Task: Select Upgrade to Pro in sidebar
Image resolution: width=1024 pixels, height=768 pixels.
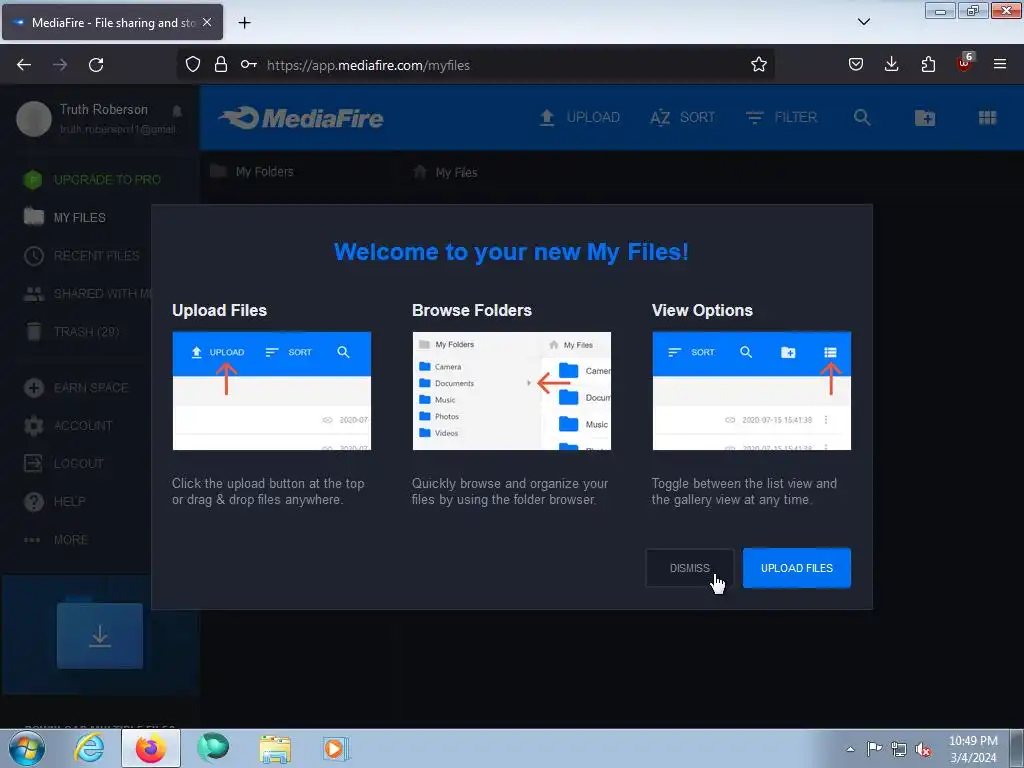Action: point(92,180)
